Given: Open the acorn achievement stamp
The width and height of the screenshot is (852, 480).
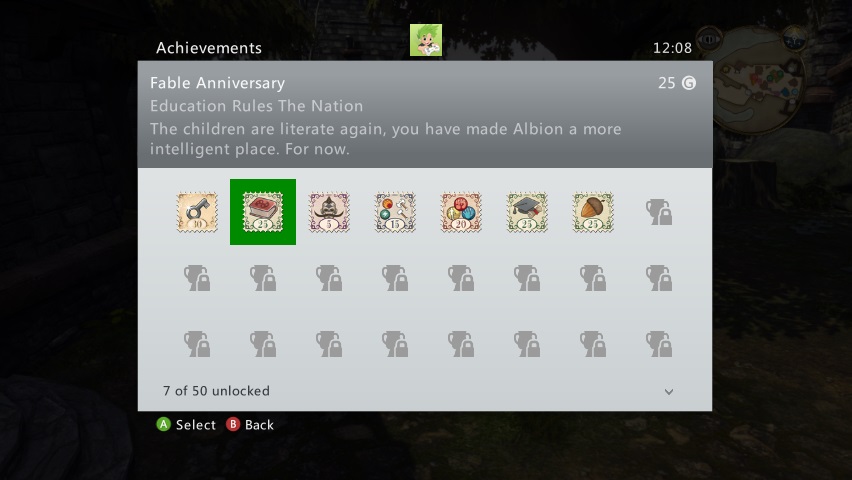Looking at the screenshot, I should [x=593, y=212].
